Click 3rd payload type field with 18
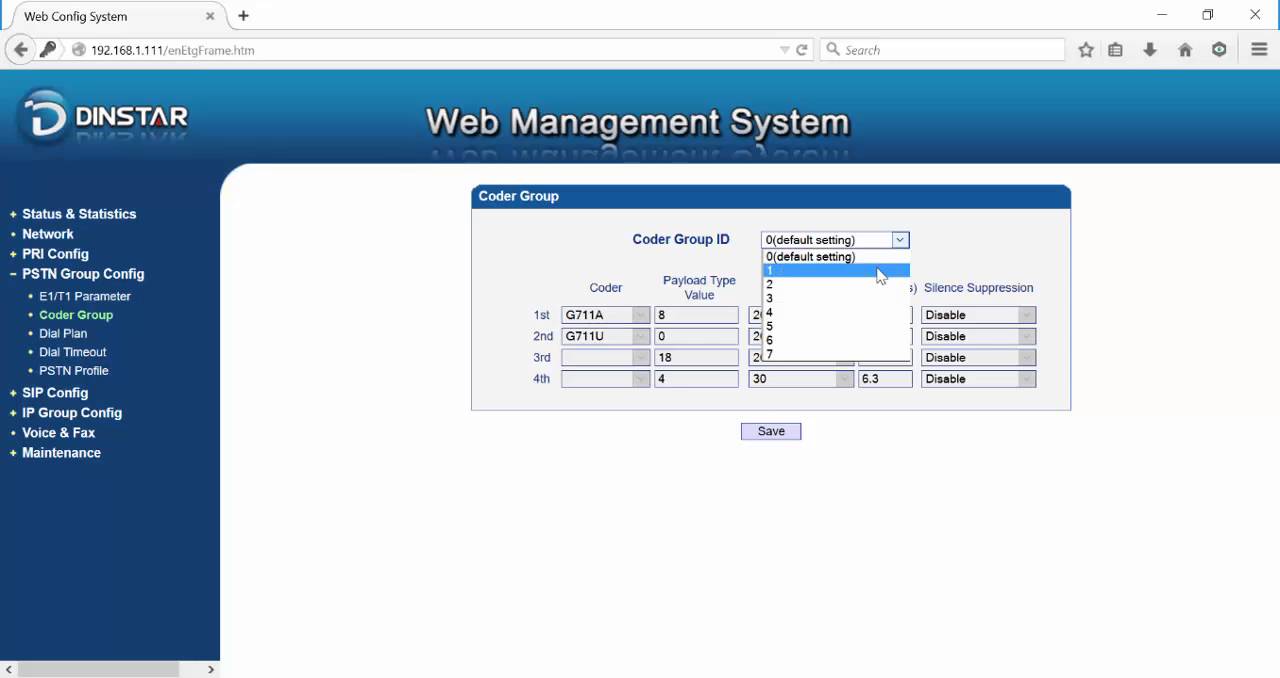 (696, 358)
